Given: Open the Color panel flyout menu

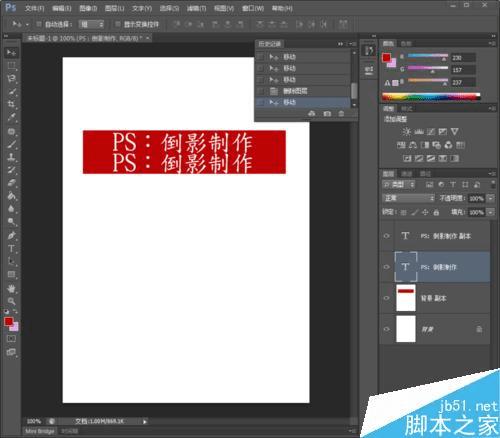Looking at the screenshot, I should click(x=492, y=44).
